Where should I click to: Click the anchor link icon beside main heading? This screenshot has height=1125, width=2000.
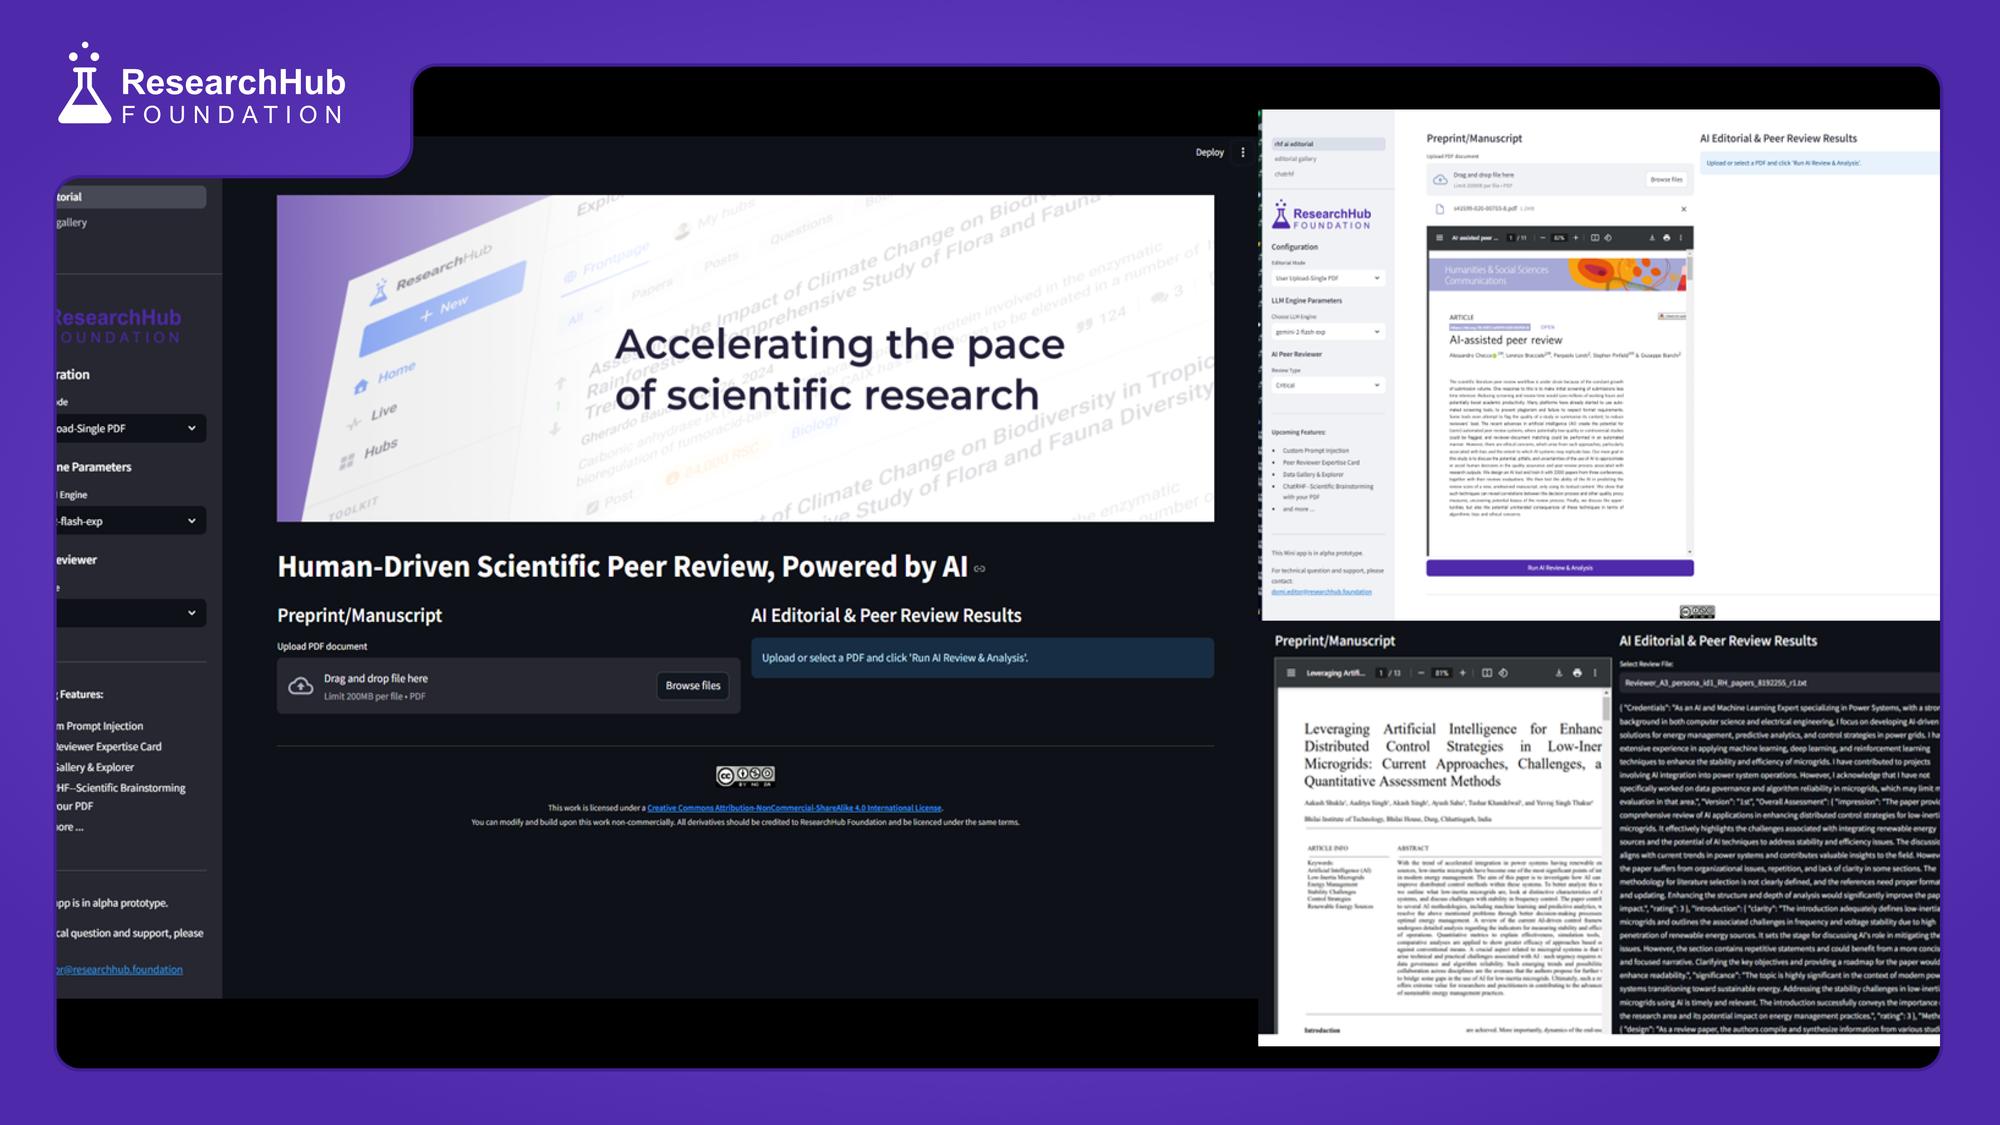[980, 569]
